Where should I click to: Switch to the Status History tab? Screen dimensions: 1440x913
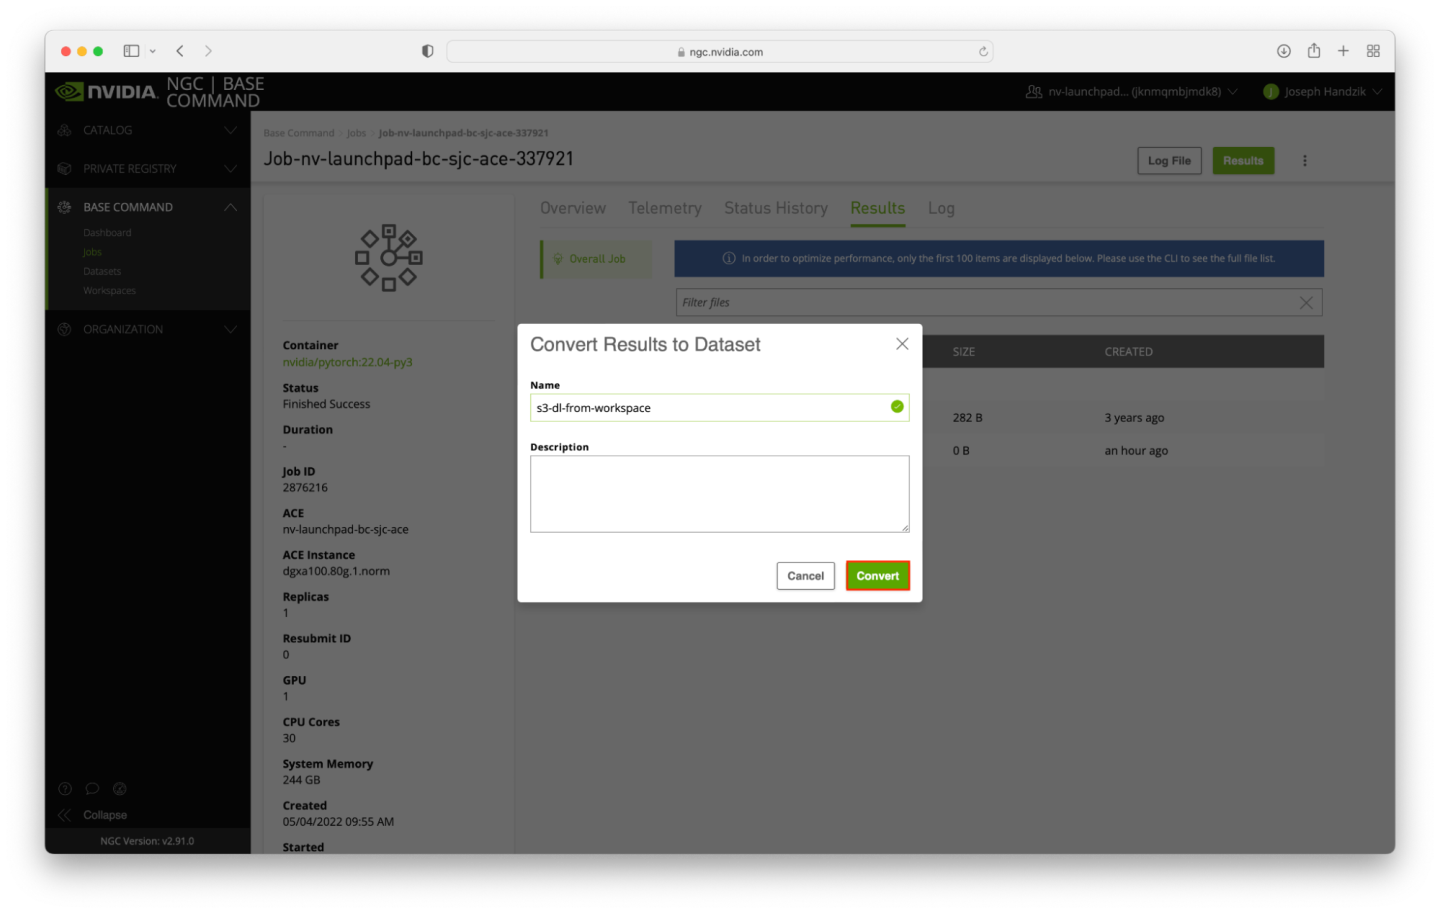tap(775, 208)
